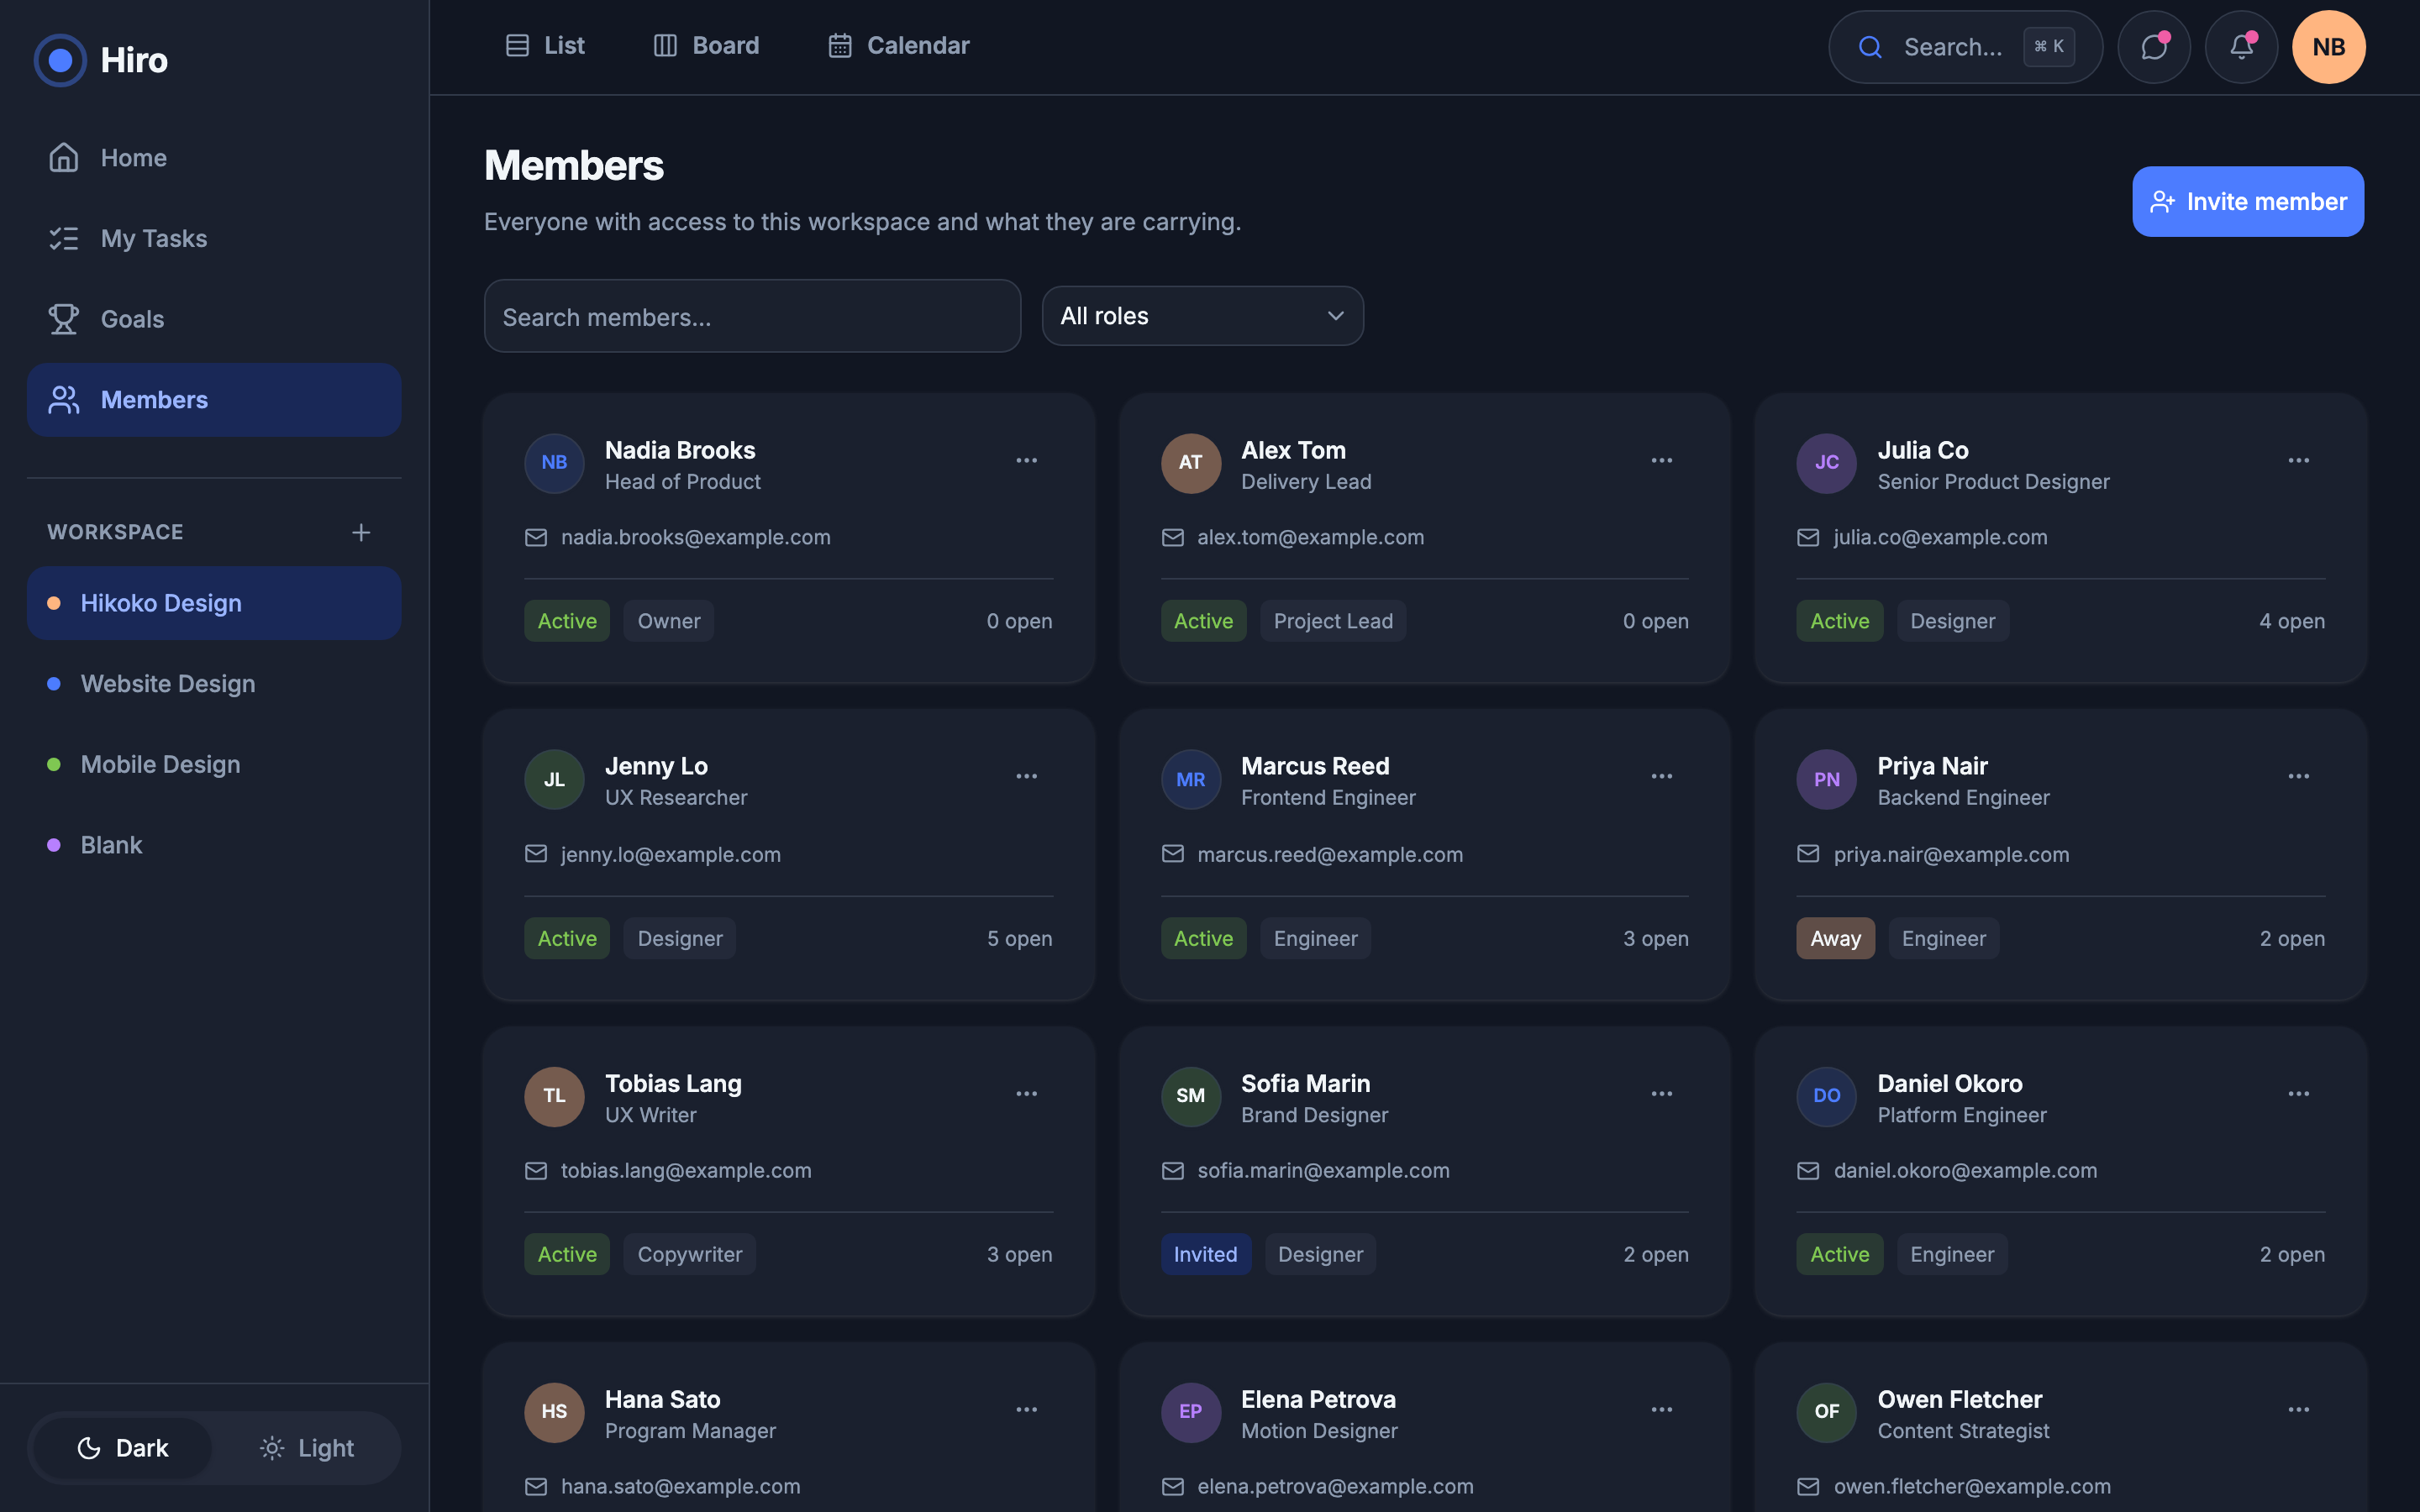Select the Blank workspace

click(214, 845)
